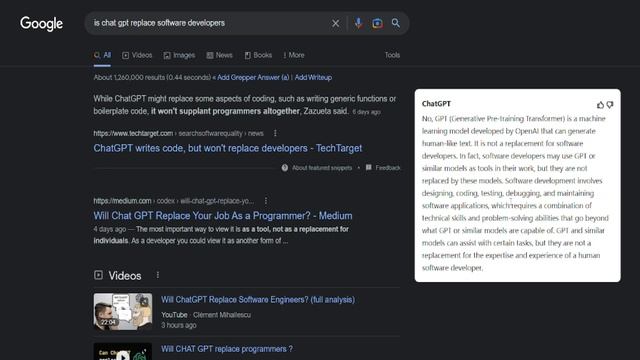This screenshot has width=640, height=360.
Task: Click the ChatGPT answer paragraph text
Action: coord(516,193)
